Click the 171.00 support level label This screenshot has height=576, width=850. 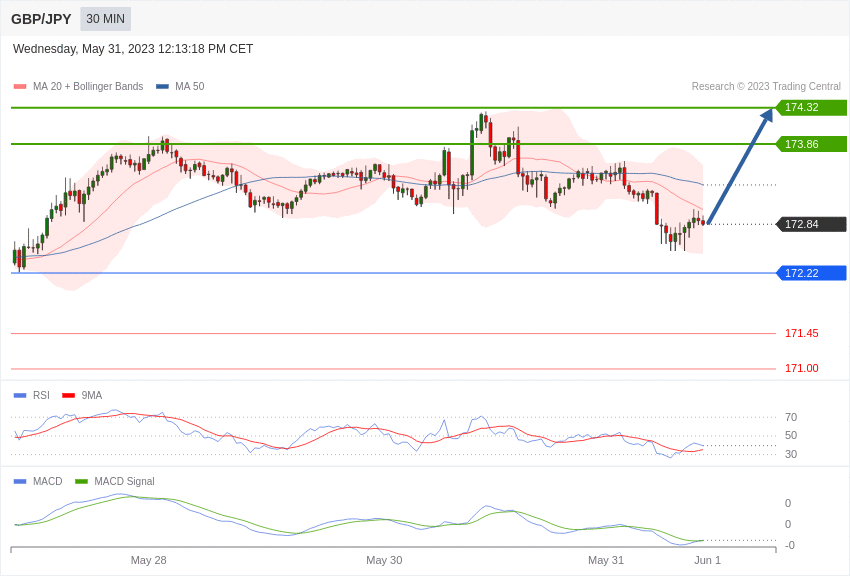801,368
